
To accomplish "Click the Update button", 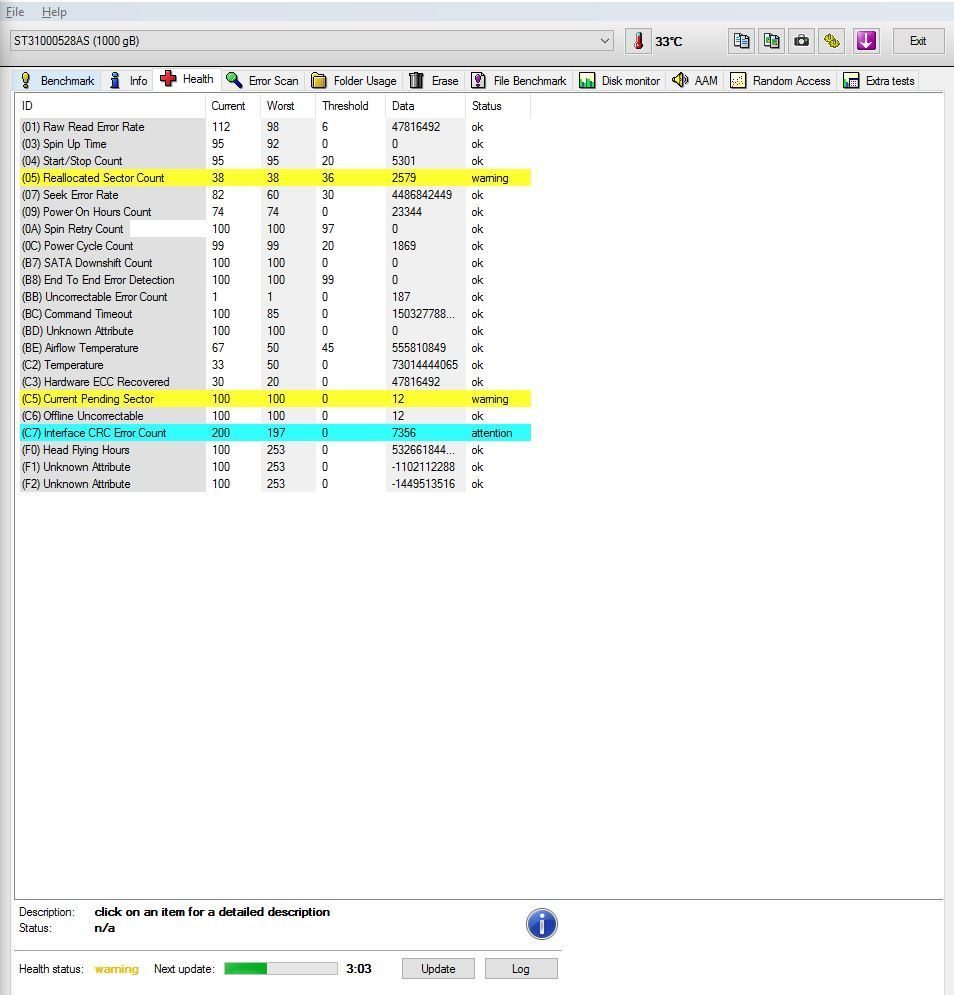I will click(438, 968).
